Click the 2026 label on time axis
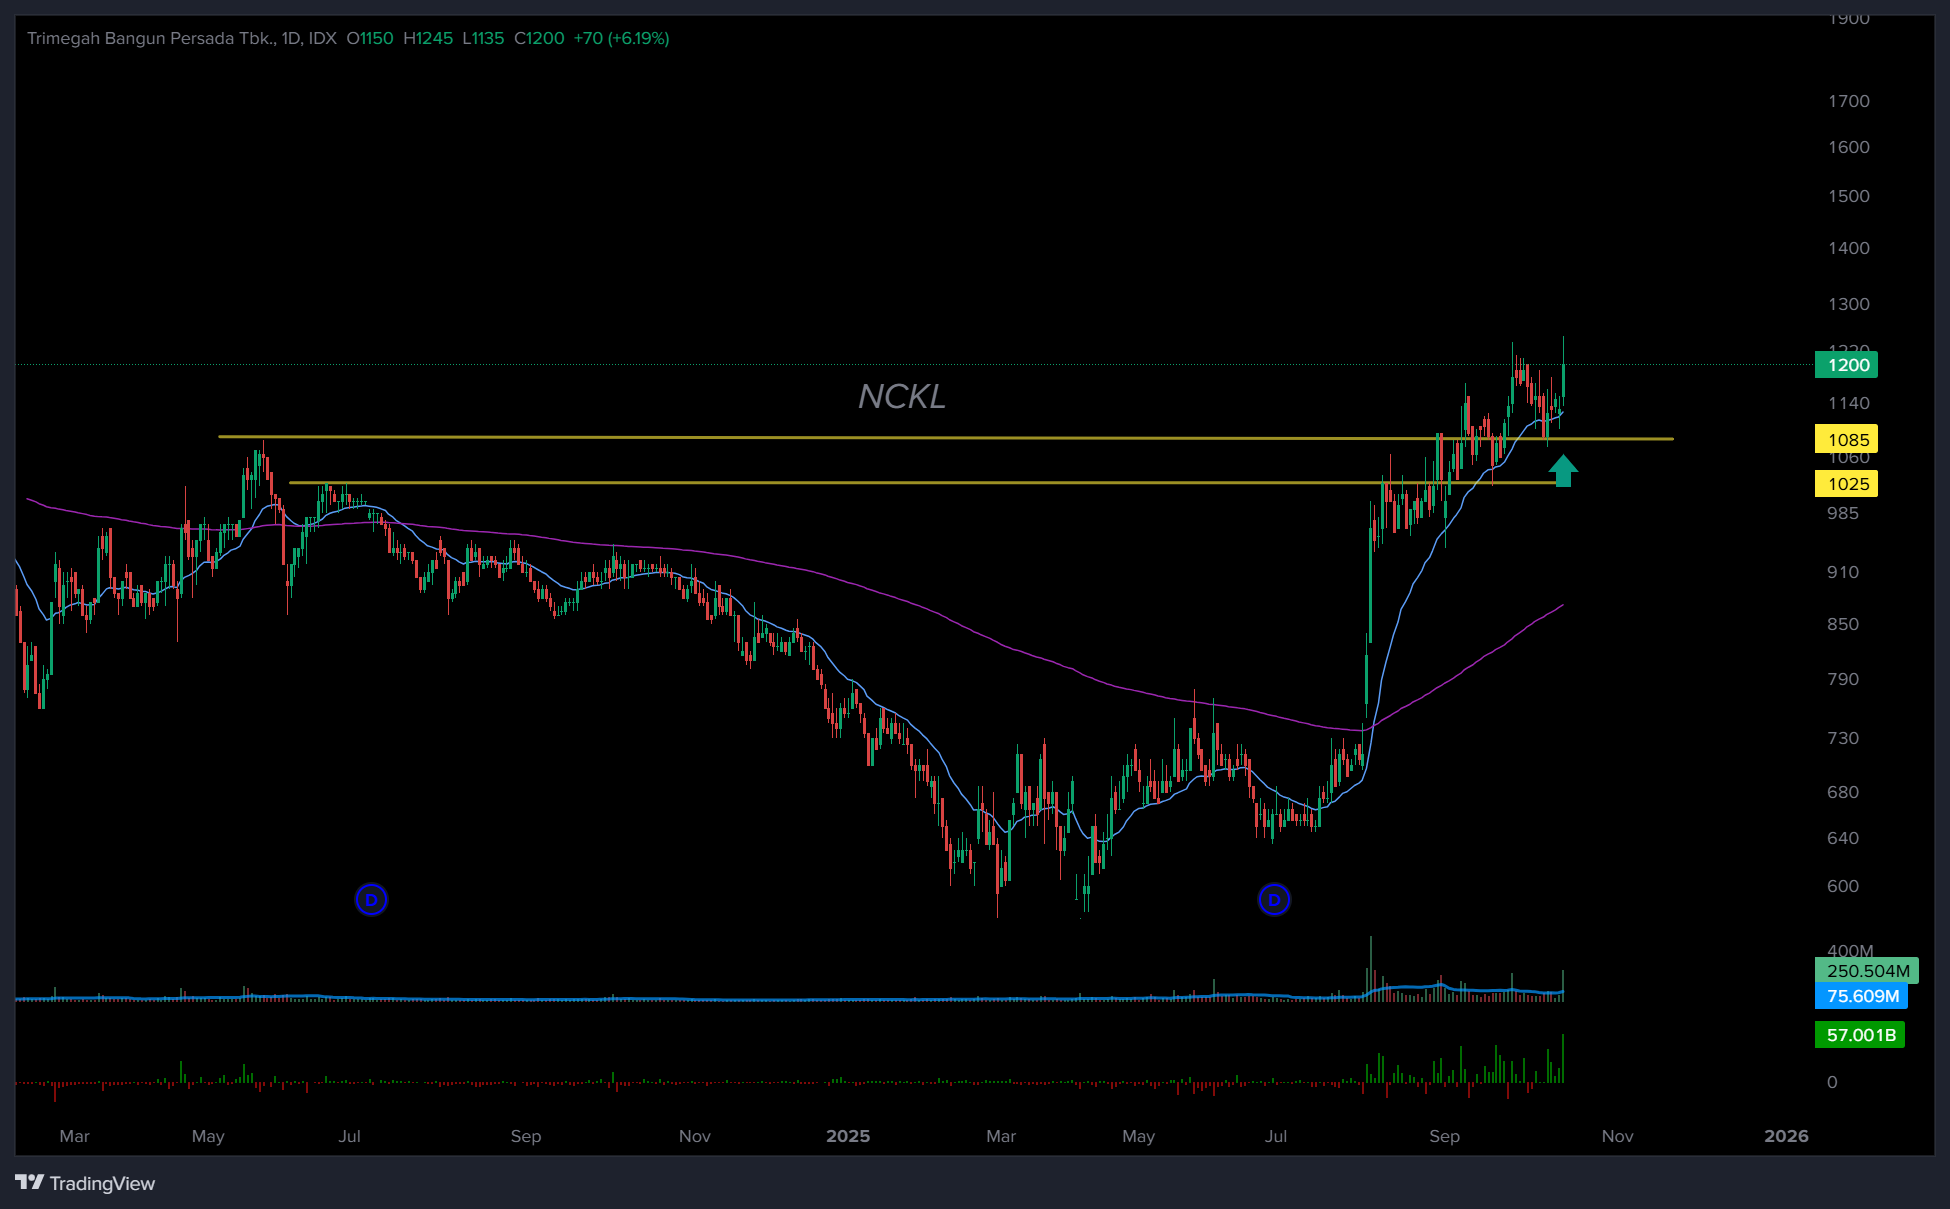This screenshot has width=1950, height=1209. pyautogui.click(x=1786, y=1136)
